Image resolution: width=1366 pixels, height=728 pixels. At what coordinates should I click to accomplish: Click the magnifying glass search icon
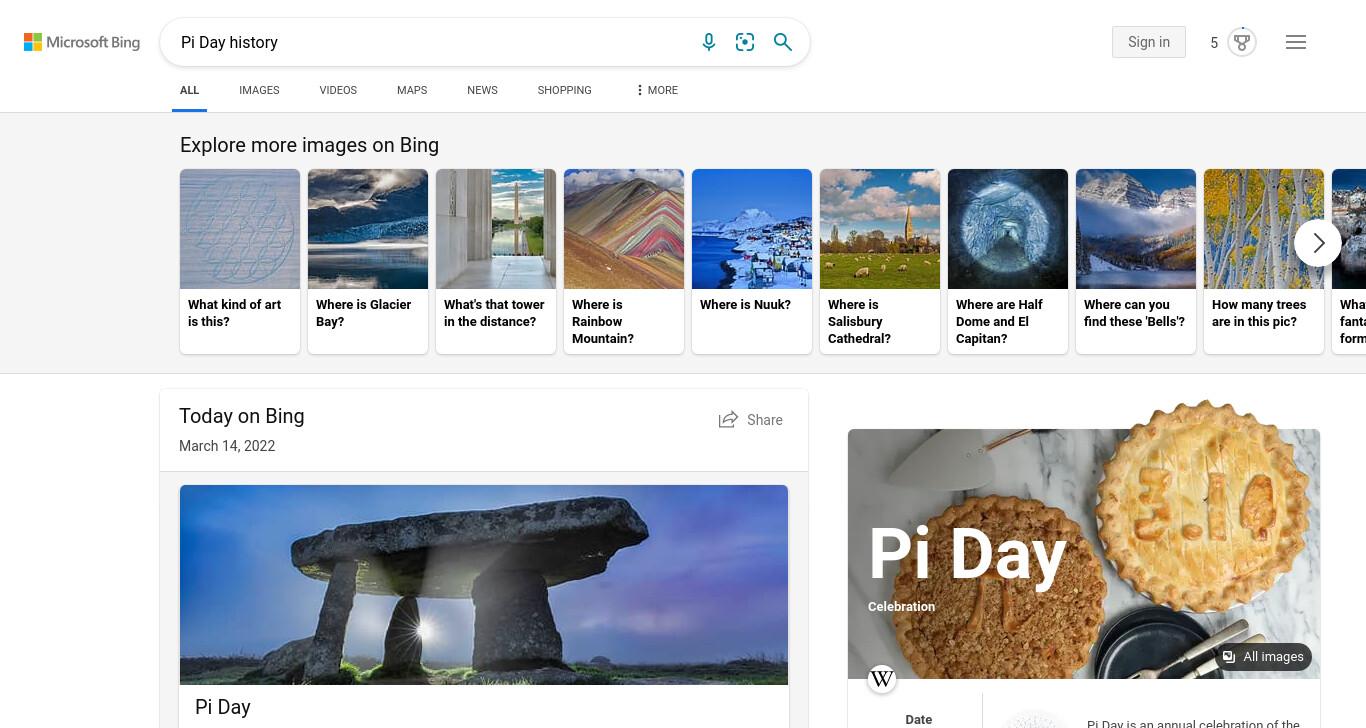click(783, 42)
